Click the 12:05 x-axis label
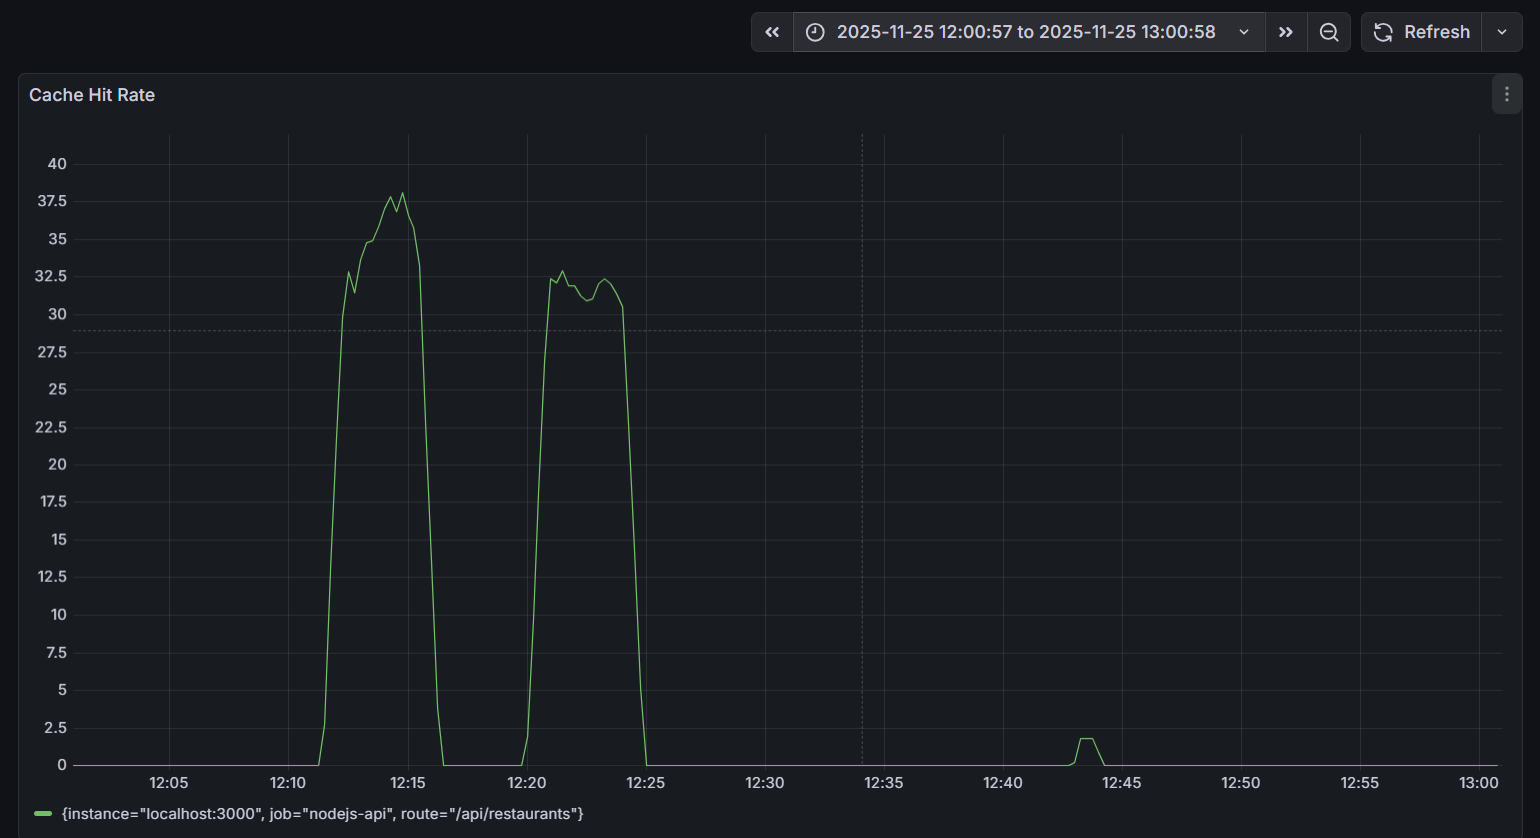Screen dimensions: 1540x838 click(x=169, y=783)
